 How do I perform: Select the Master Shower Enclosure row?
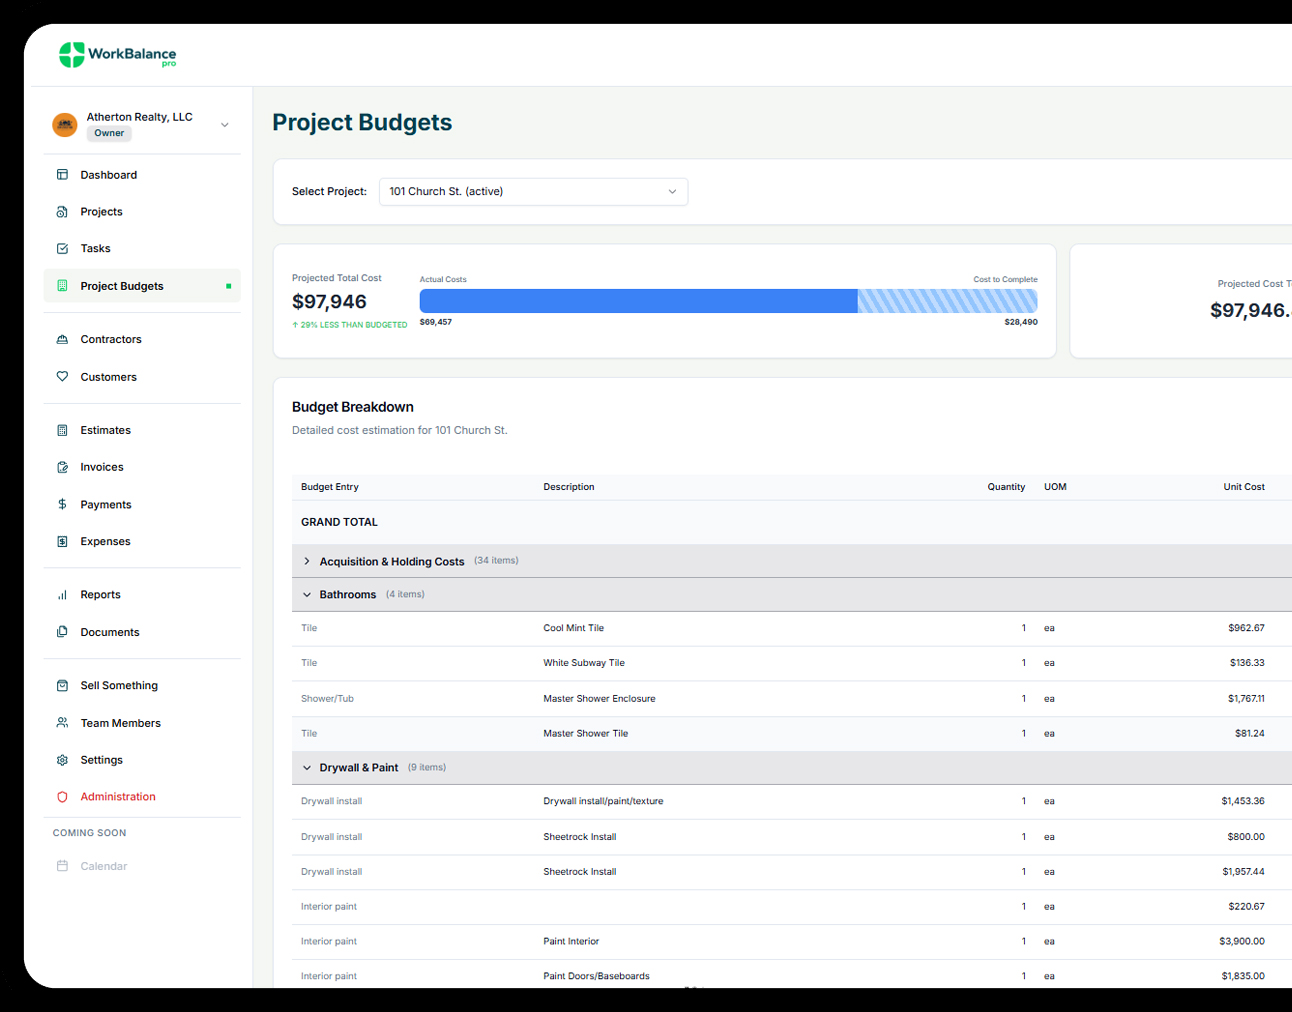coord(599,699)
